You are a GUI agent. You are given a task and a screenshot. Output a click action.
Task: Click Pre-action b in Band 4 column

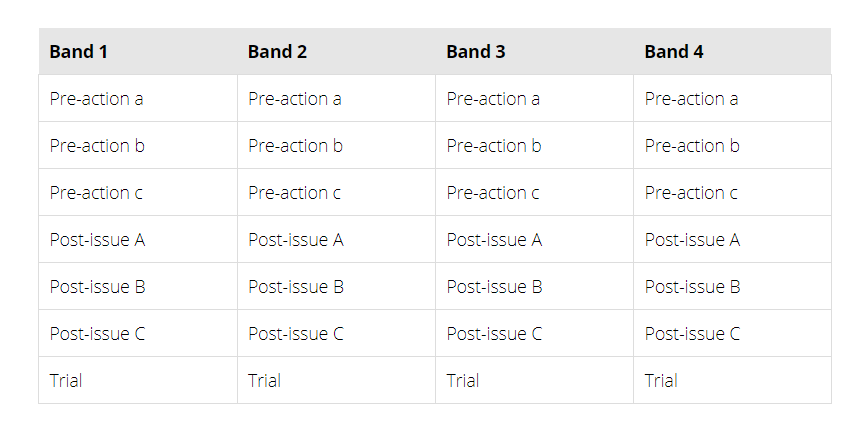coord(692,146)
